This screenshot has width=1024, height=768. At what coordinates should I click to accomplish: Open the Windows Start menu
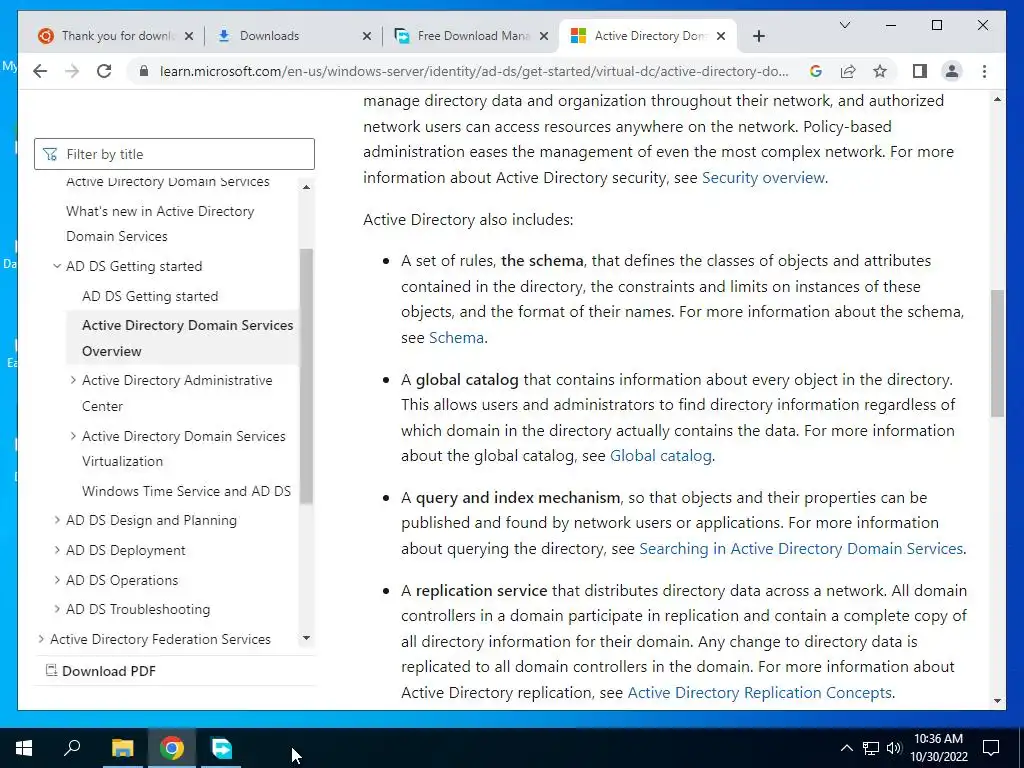click(x=24, y=748)
